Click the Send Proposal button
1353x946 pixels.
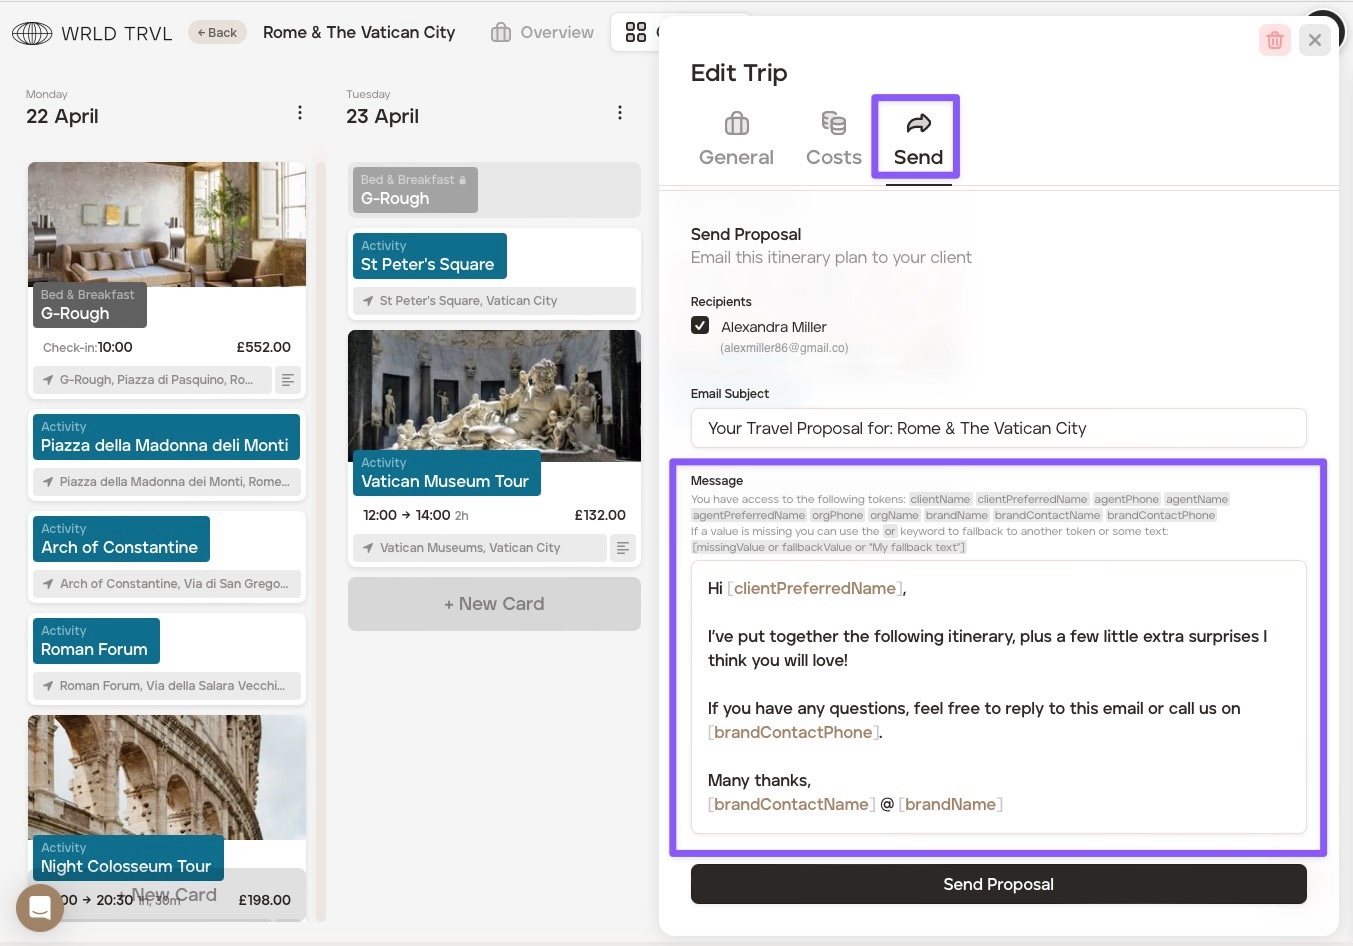(998, 884)
